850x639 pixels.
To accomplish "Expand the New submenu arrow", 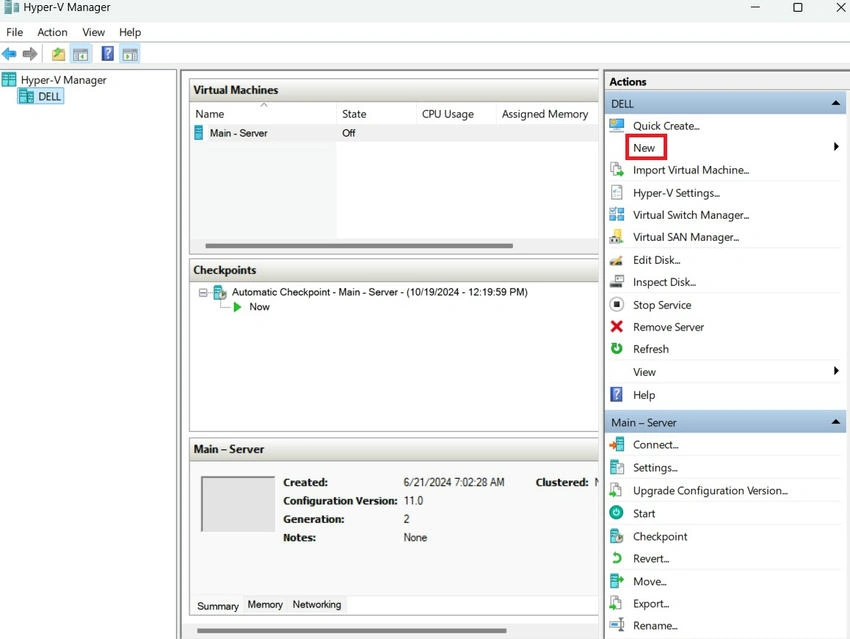I will coord(836,147).
